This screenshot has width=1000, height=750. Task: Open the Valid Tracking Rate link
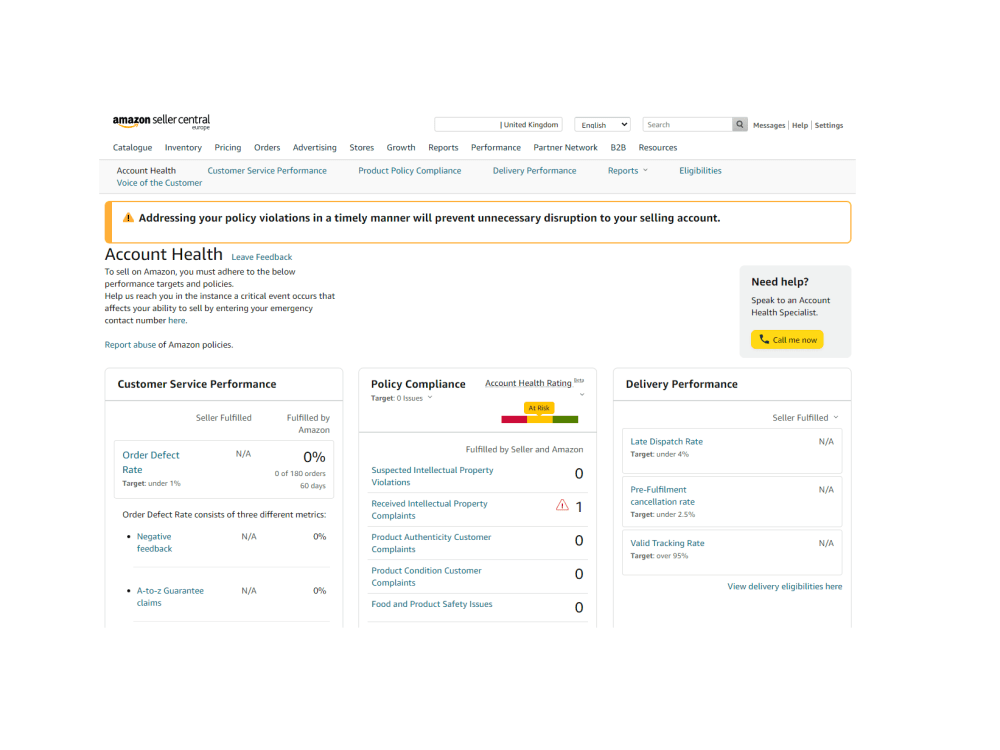coord(667,543)
